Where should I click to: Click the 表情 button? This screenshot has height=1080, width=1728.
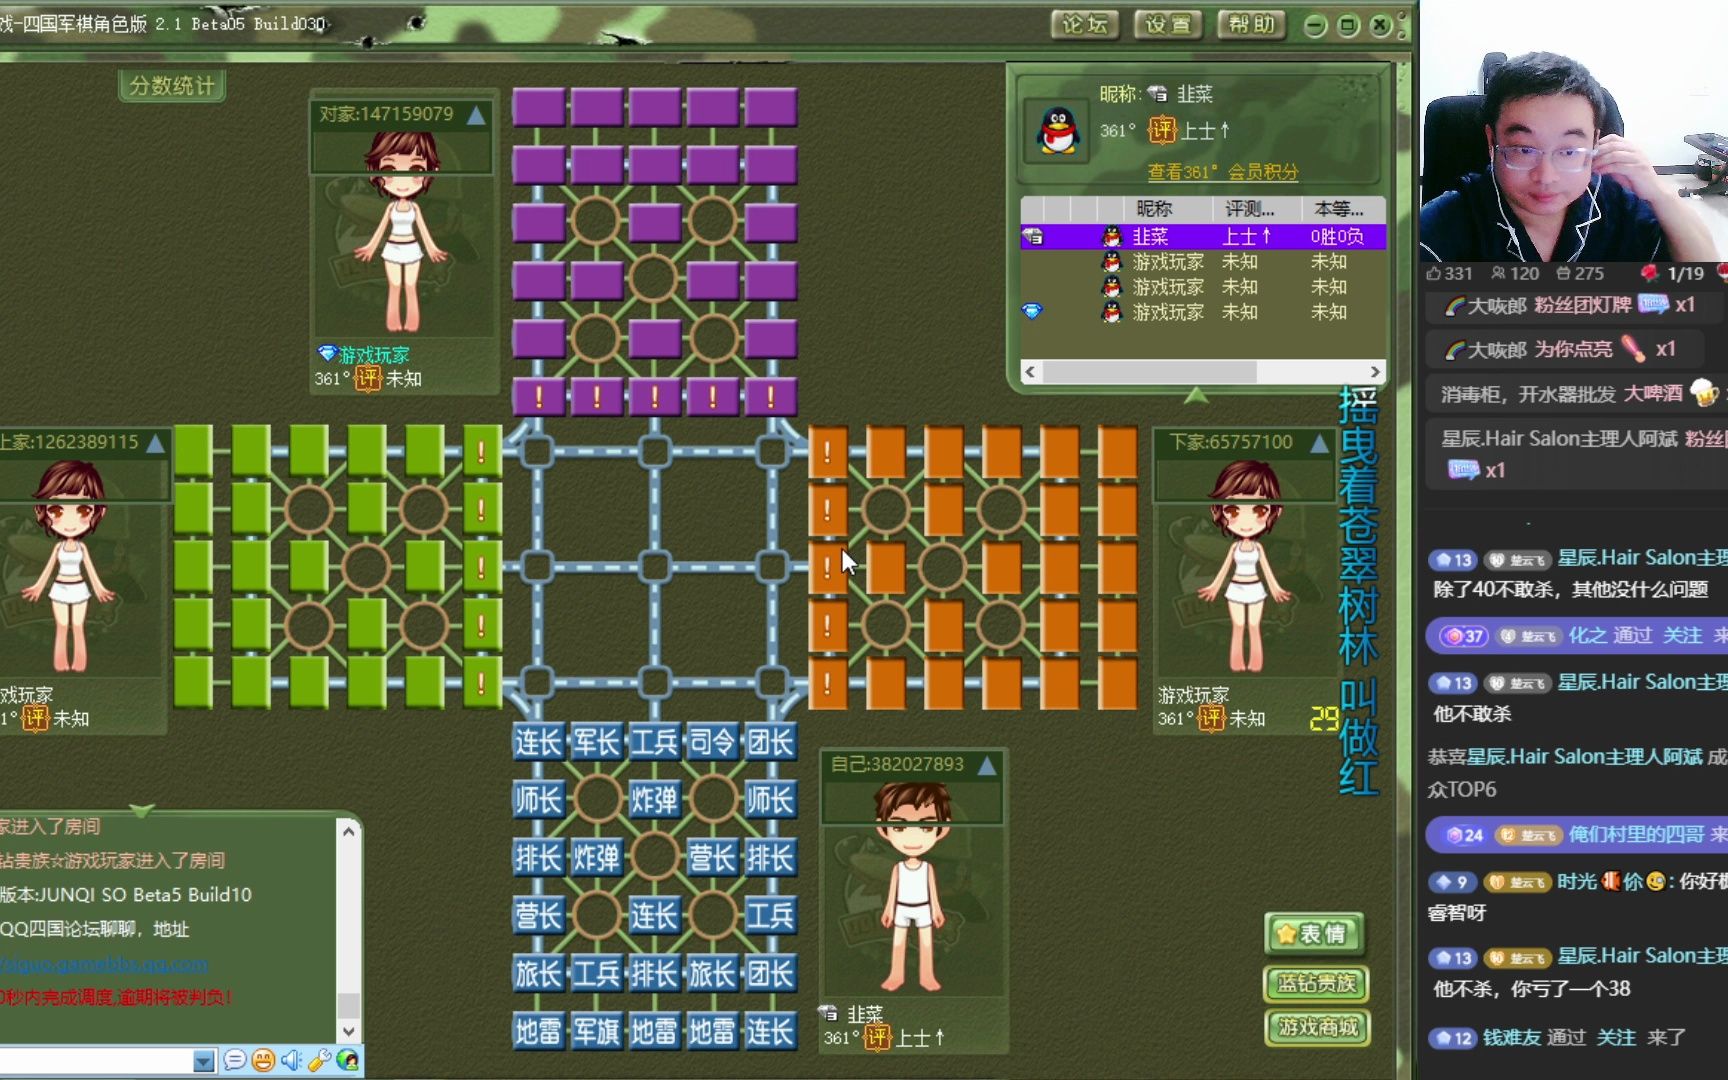pyautogui.click(x=1314, y=934)
